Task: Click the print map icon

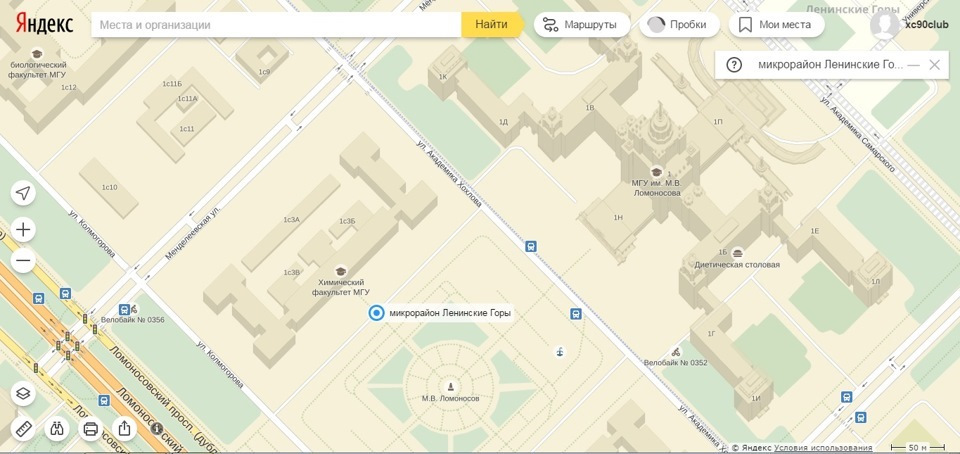Action: pos(91,428)
